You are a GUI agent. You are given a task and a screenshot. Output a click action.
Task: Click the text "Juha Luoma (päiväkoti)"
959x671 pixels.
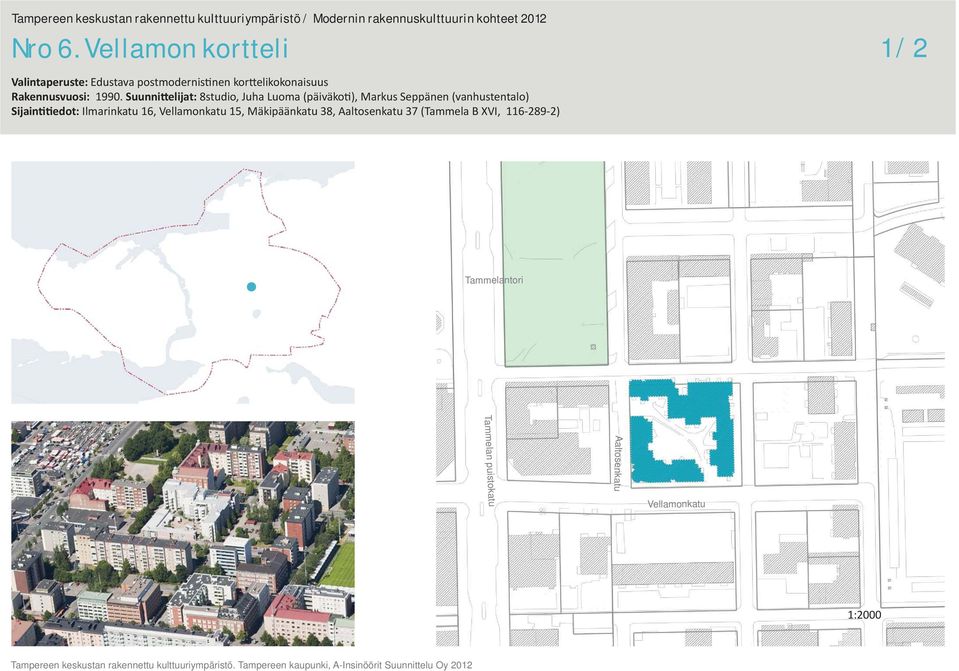298,97
